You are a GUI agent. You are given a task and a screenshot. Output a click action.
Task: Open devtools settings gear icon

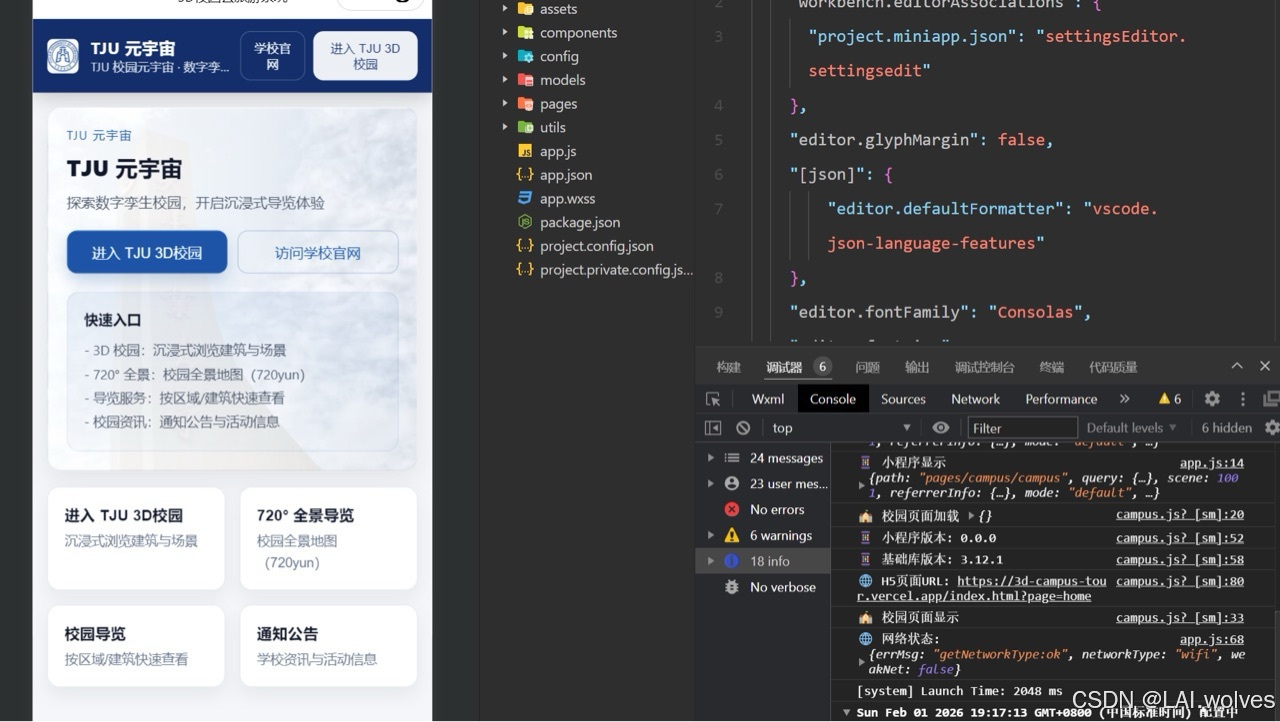[1212, 399]
